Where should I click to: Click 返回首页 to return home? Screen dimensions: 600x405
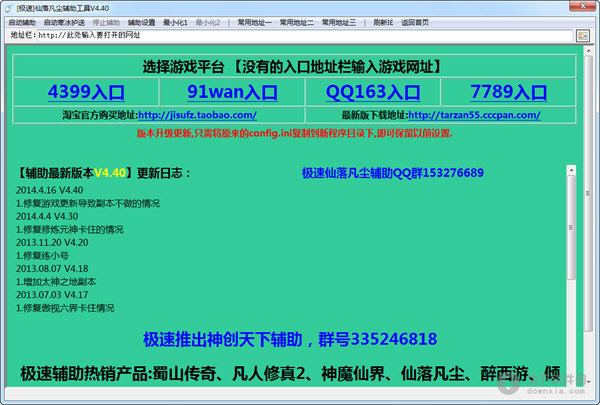[x=415, y=23]
